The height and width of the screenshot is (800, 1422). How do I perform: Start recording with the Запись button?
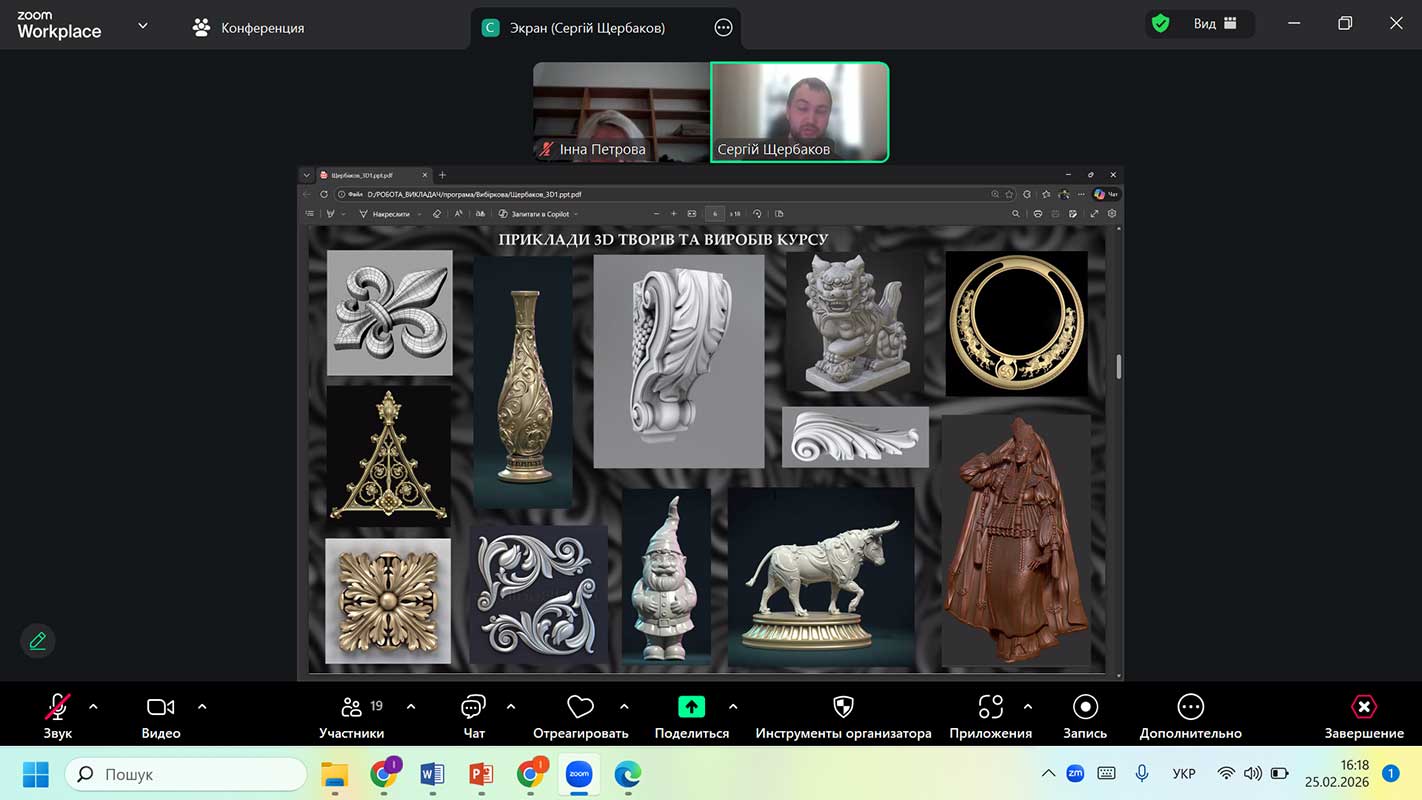[x=1085, y=708]
